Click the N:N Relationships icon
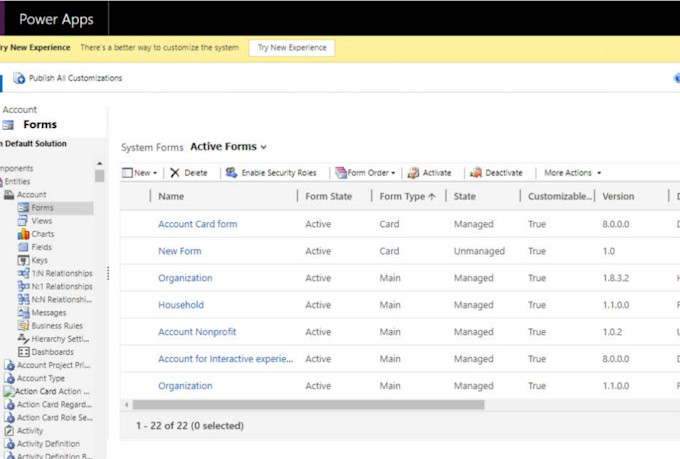The image size is (680, 459). (23, 299)
